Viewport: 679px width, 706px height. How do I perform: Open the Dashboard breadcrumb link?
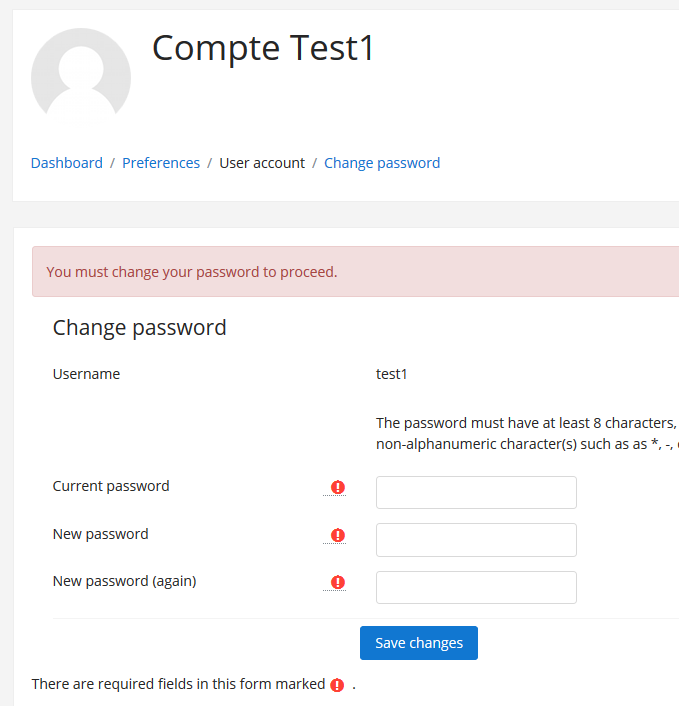pos(67,163)
